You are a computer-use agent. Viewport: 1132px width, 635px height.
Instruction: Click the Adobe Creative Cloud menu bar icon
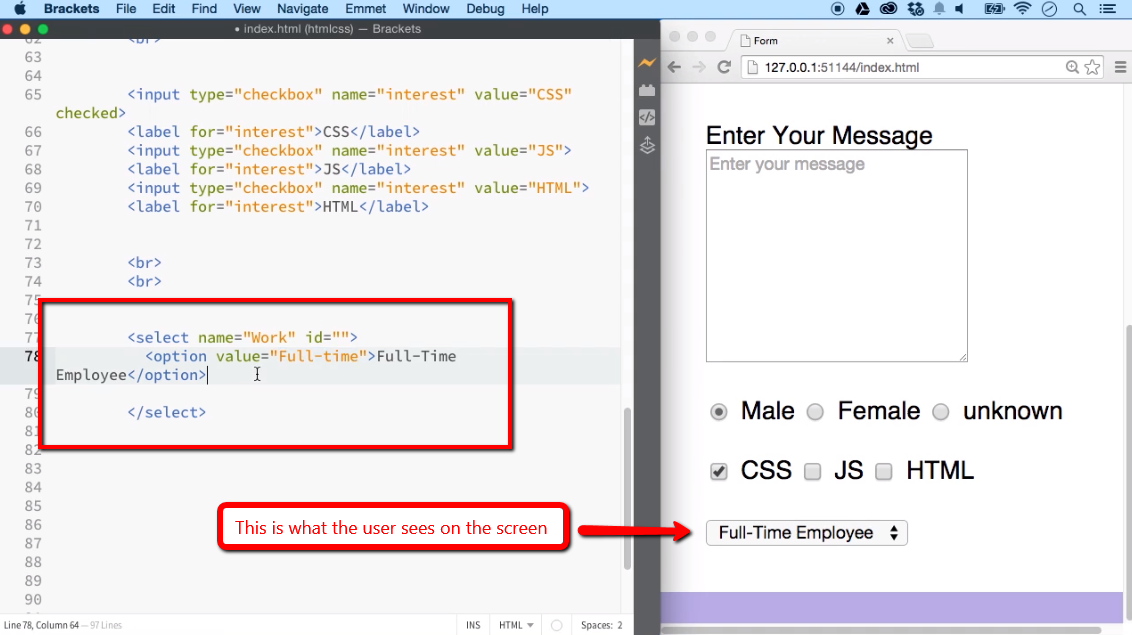tap(888, 9)
